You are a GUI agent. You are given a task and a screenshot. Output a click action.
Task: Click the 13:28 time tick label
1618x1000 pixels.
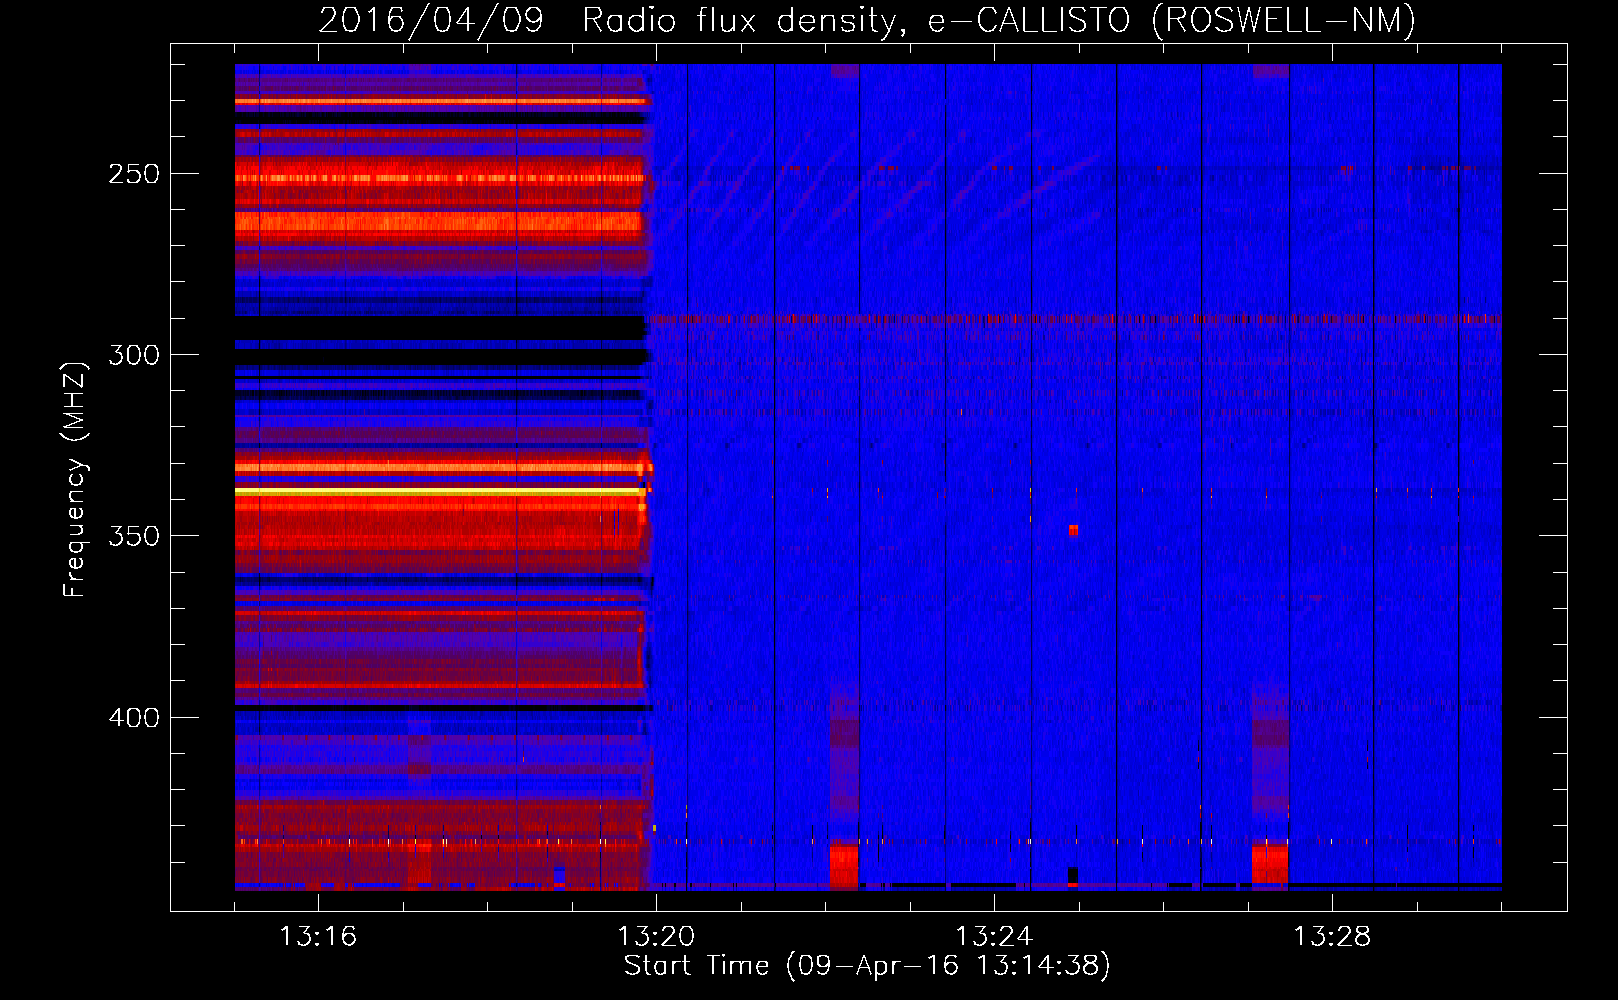pos(1332,937)
